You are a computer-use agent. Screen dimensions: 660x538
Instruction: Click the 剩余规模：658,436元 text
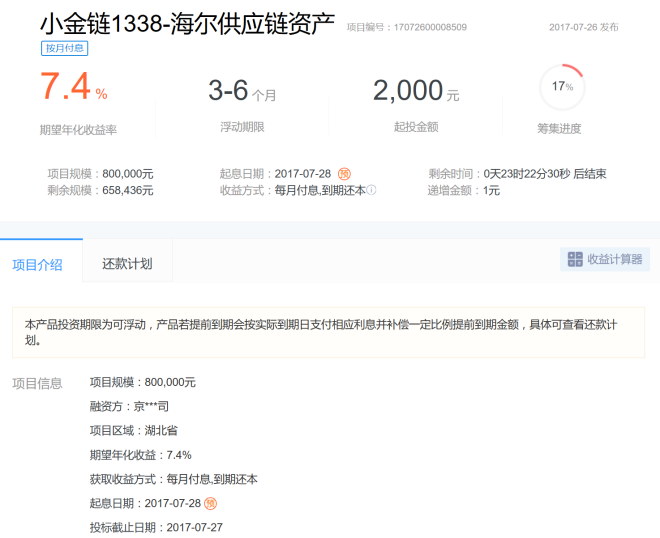[x=100, y=190]
